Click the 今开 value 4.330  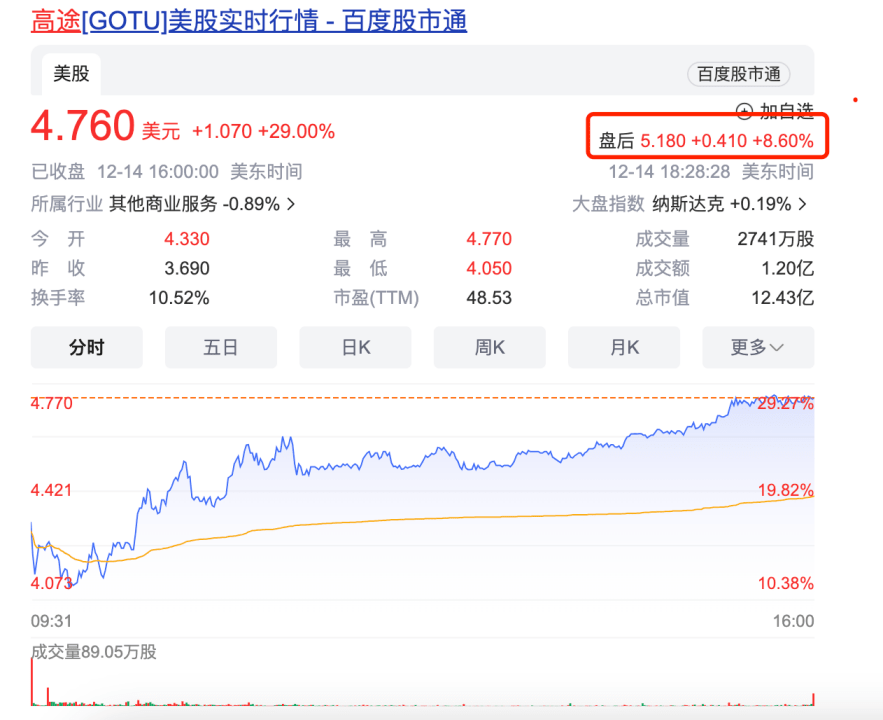[x=187, y=239]
